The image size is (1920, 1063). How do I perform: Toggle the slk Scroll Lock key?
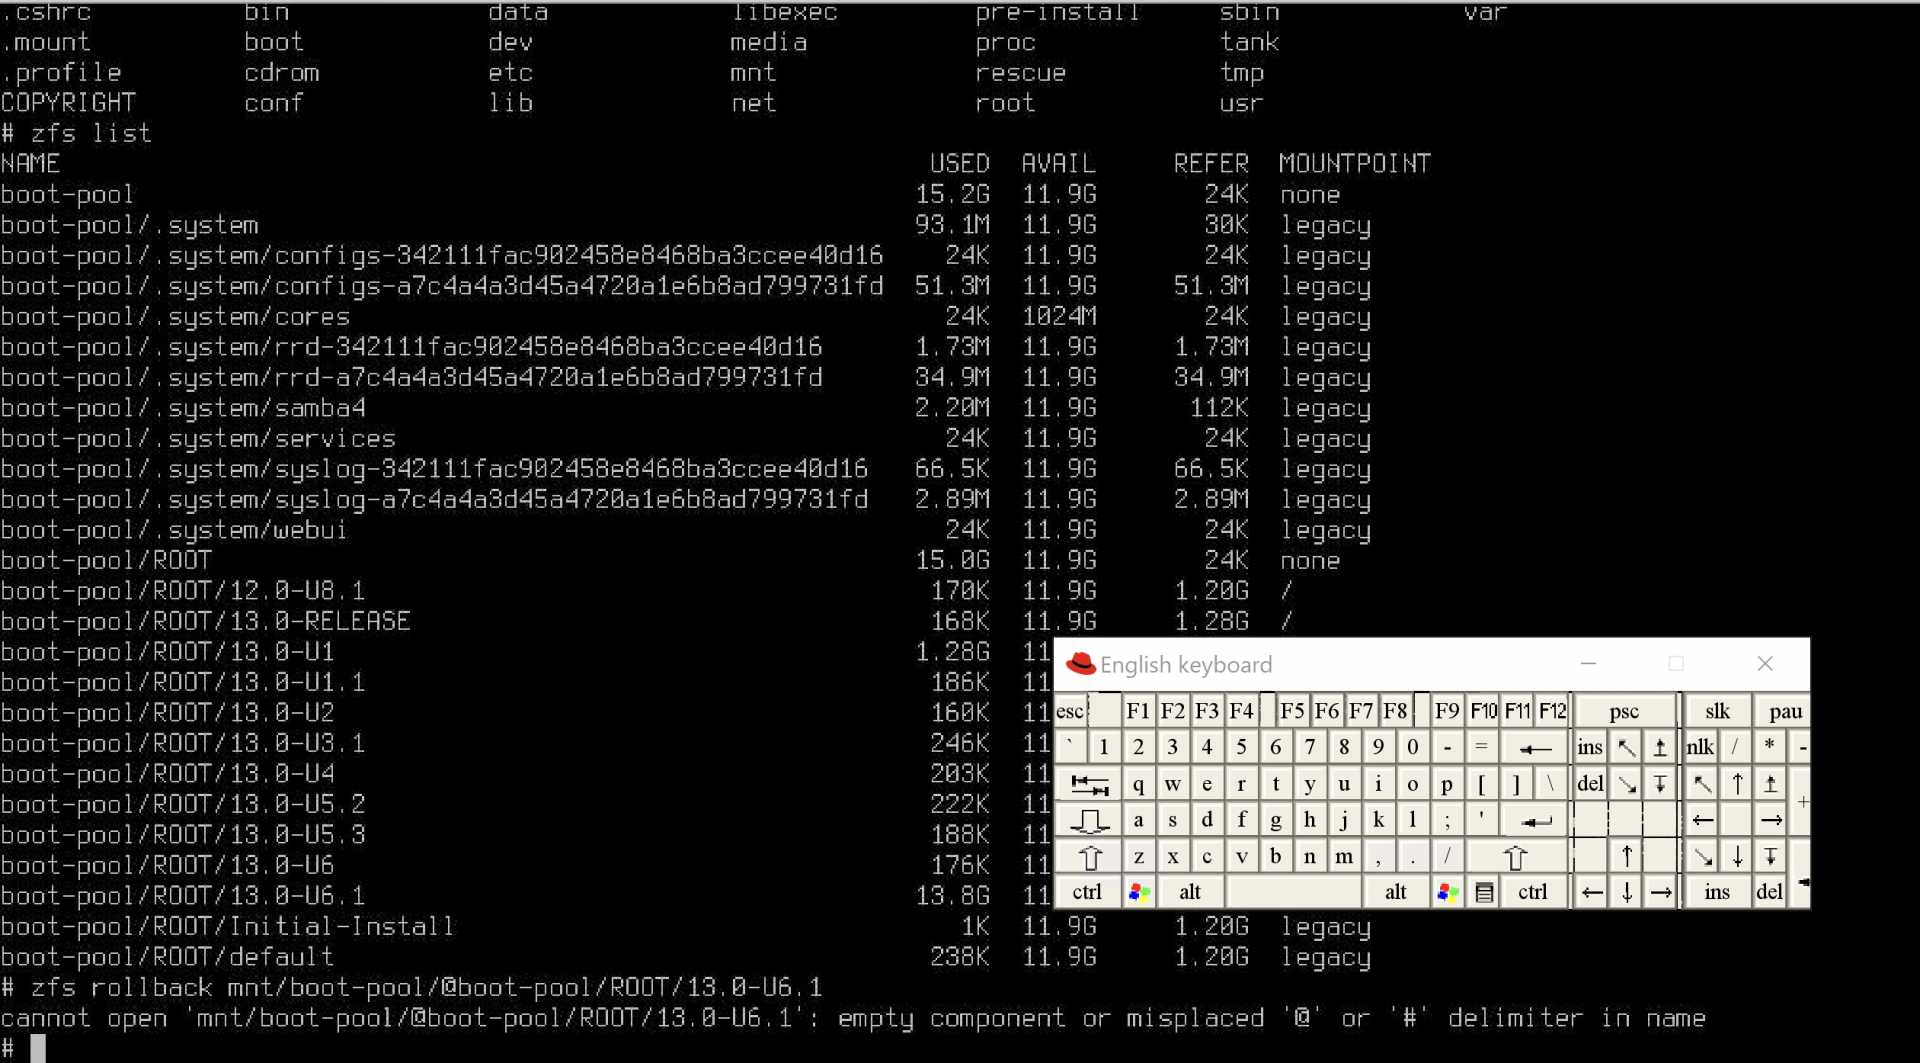[1717, 711]
